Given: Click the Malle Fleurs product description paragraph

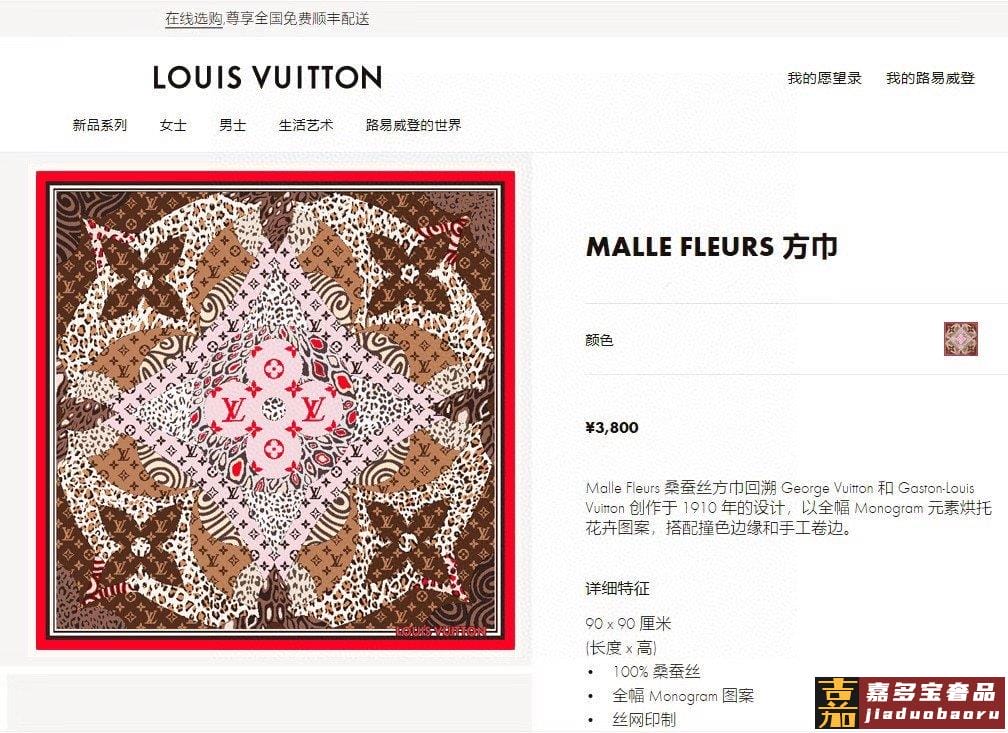Looking at the screenshot, I should coord(789,508).
